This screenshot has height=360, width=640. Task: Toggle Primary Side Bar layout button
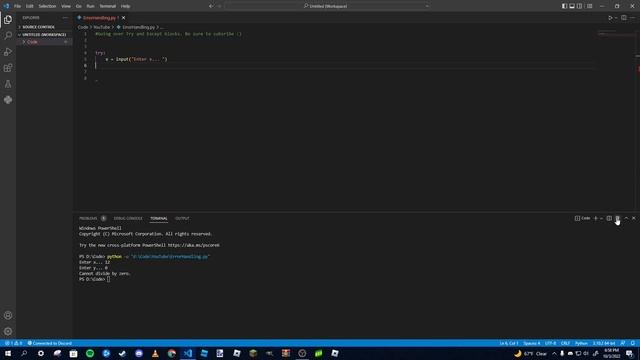point(564,6)
